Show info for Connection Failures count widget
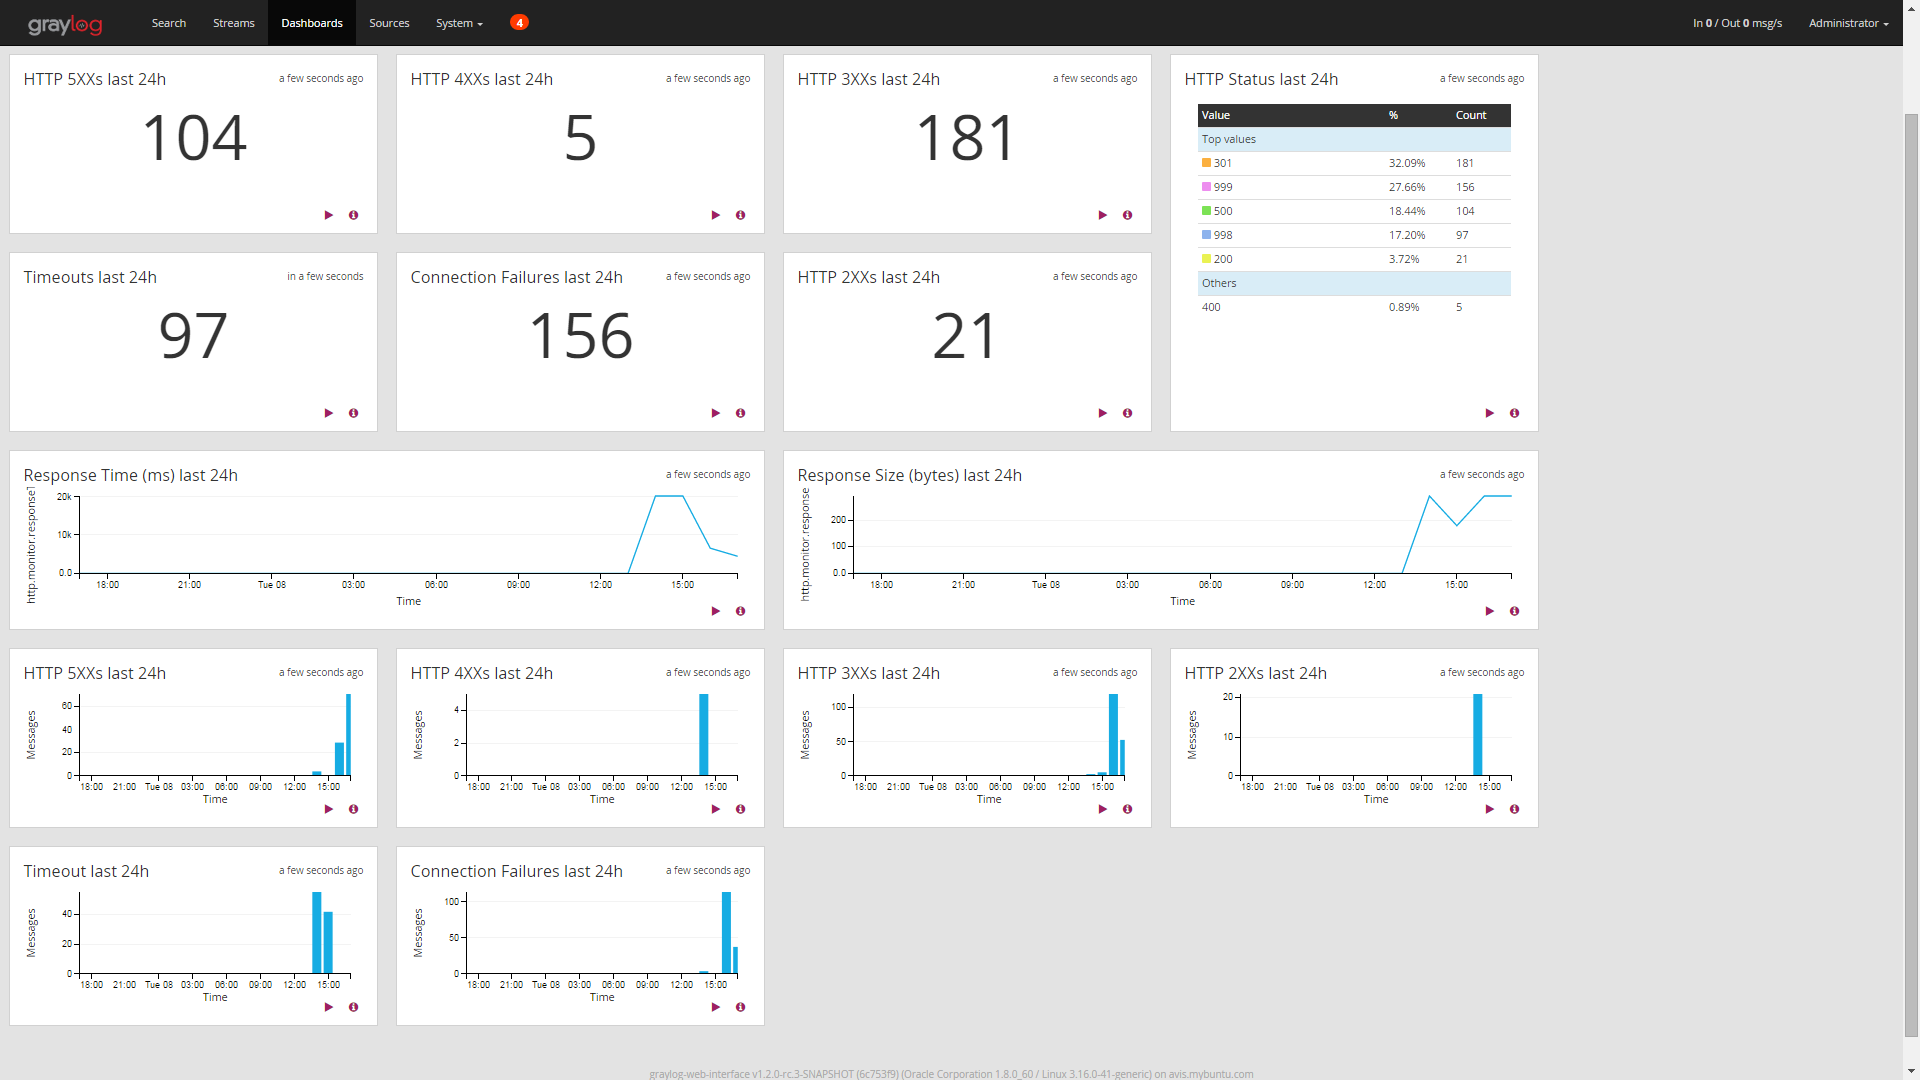Viewport: 1920px width, 1080px height. pyautogui.click(x=740, y=413)
